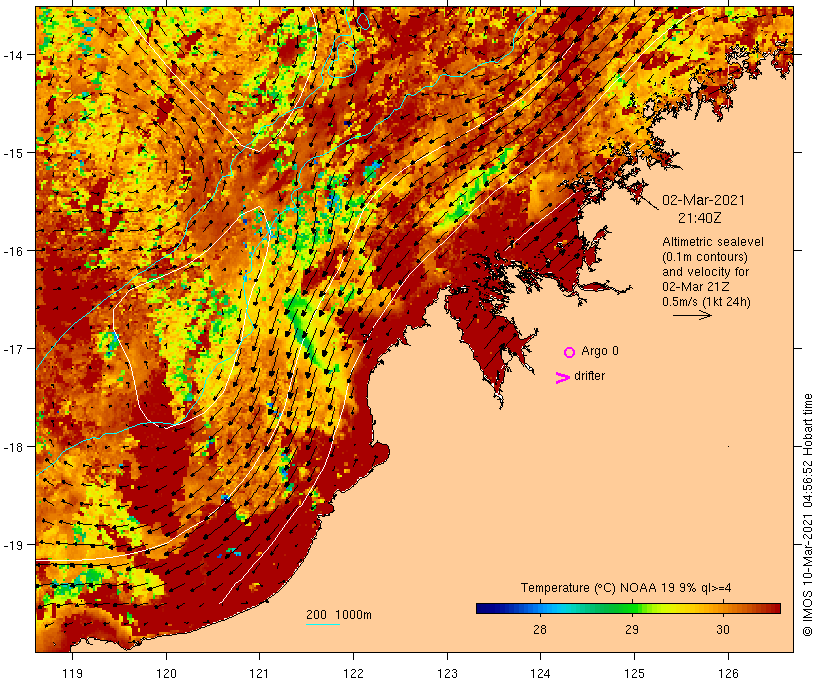Click the color bar value 28

tap(540, 629)
